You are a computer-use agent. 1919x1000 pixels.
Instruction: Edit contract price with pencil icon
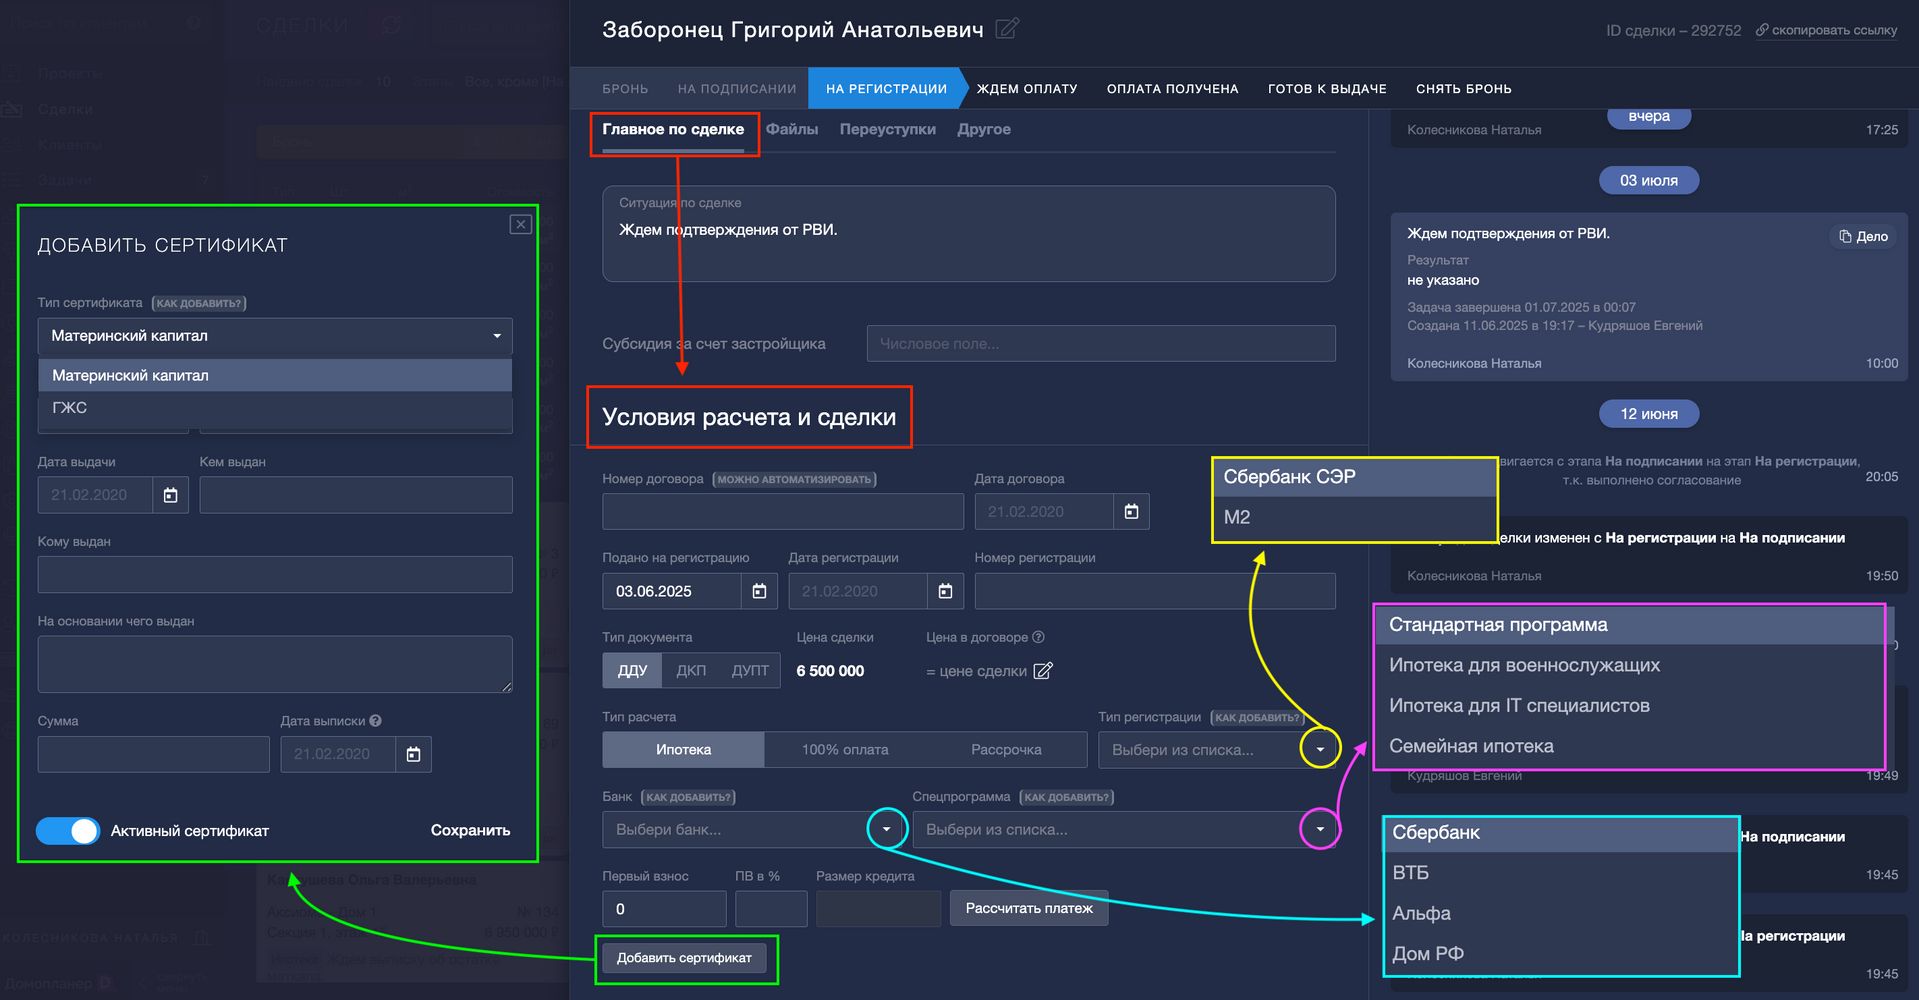coord(1043,670)
